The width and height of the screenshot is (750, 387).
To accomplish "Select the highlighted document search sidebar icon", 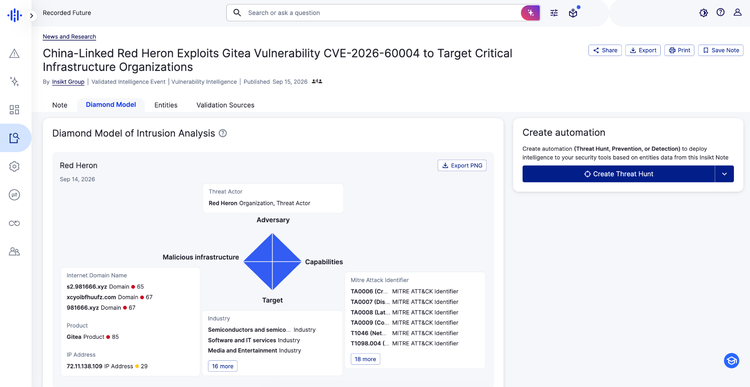I will 14,138.
